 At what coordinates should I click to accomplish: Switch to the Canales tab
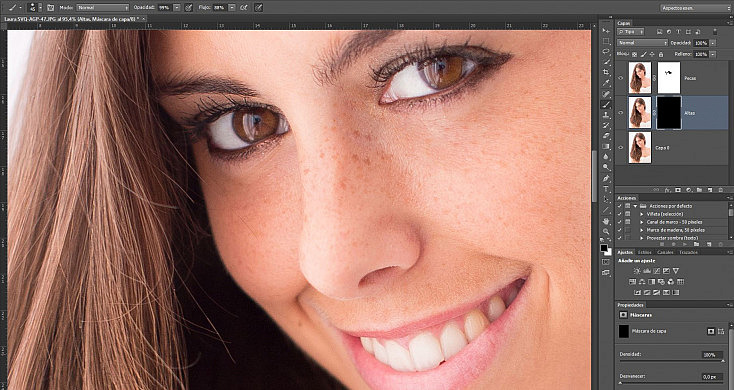(x=665, y=252)
